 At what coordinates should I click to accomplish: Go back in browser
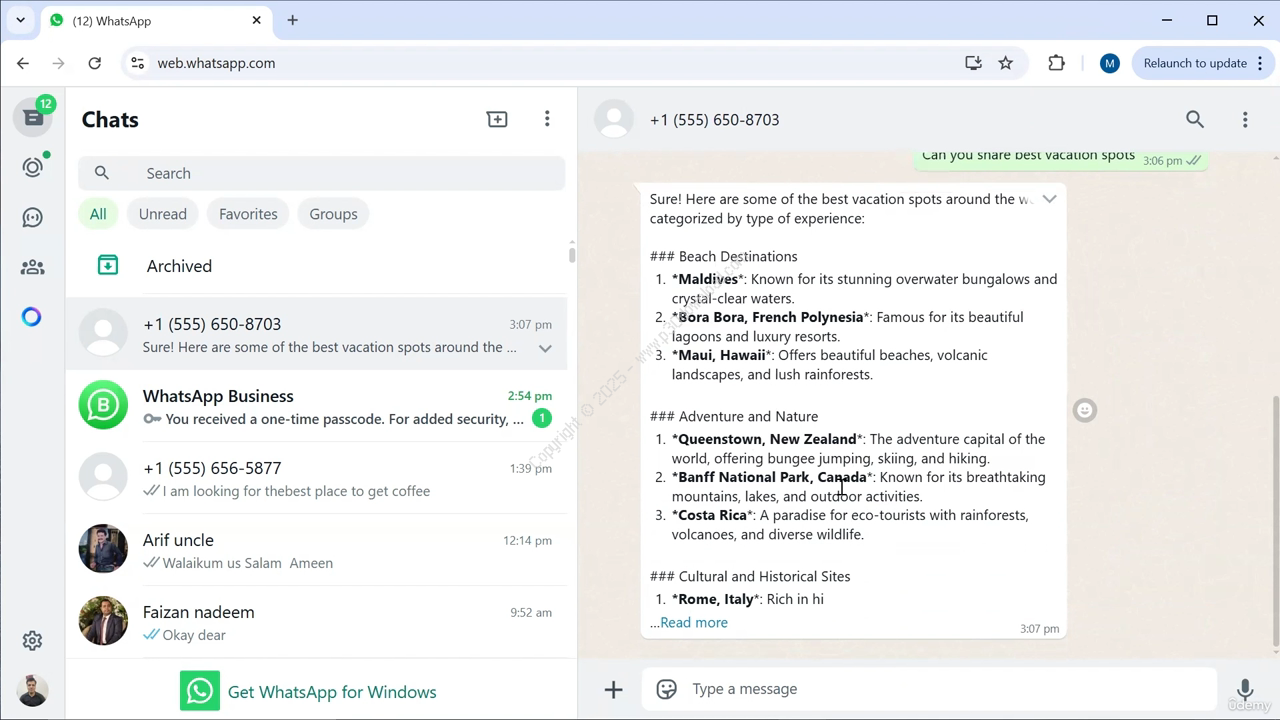pyautogui.click(x=23, y=63)
